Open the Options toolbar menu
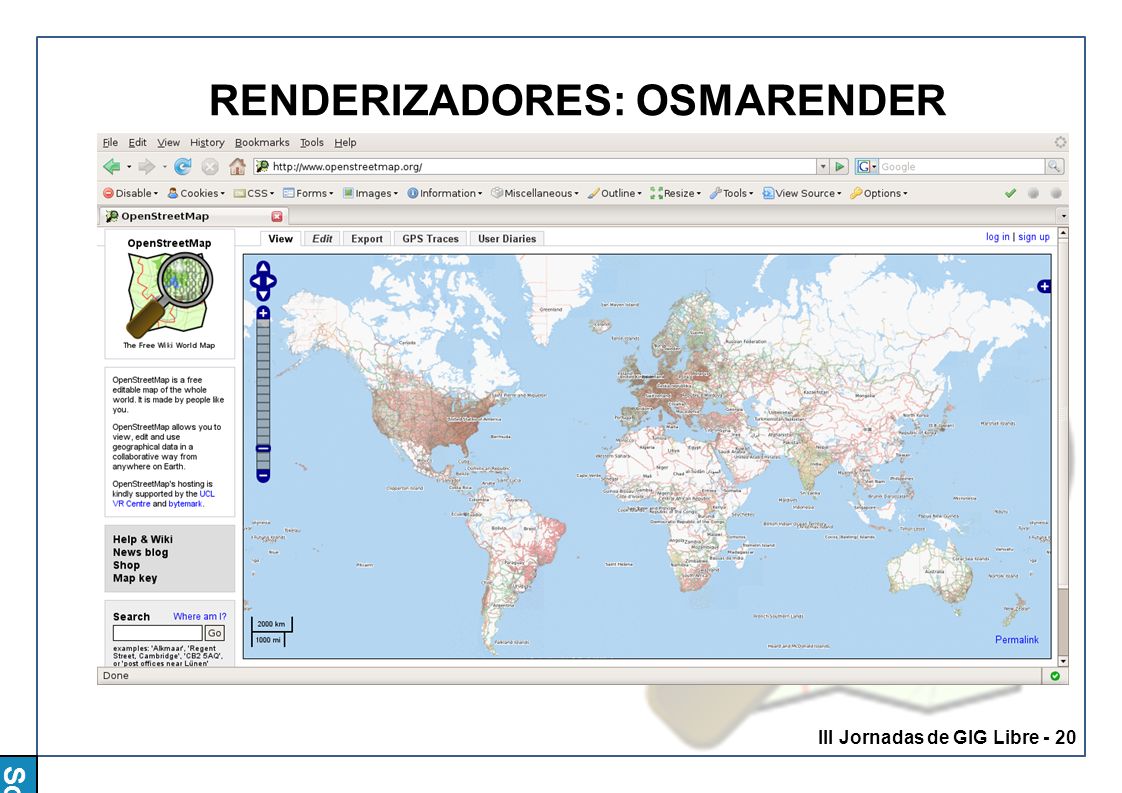Image resolution: width=1122 pixels, height=793 pixels. 879,193
